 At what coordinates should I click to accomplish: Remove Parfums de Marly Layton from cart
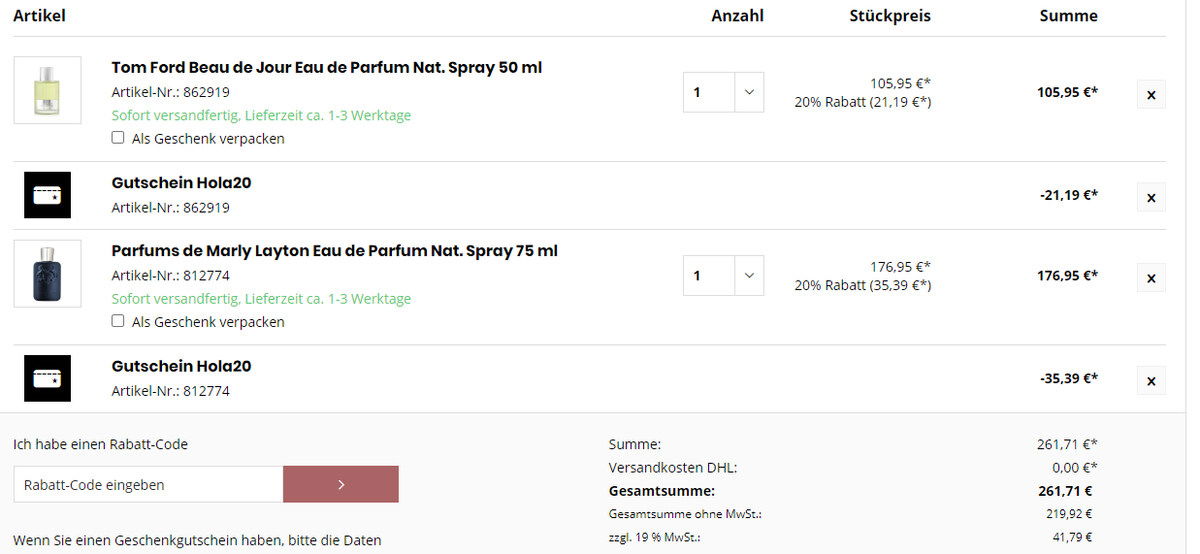point(1151,278)
